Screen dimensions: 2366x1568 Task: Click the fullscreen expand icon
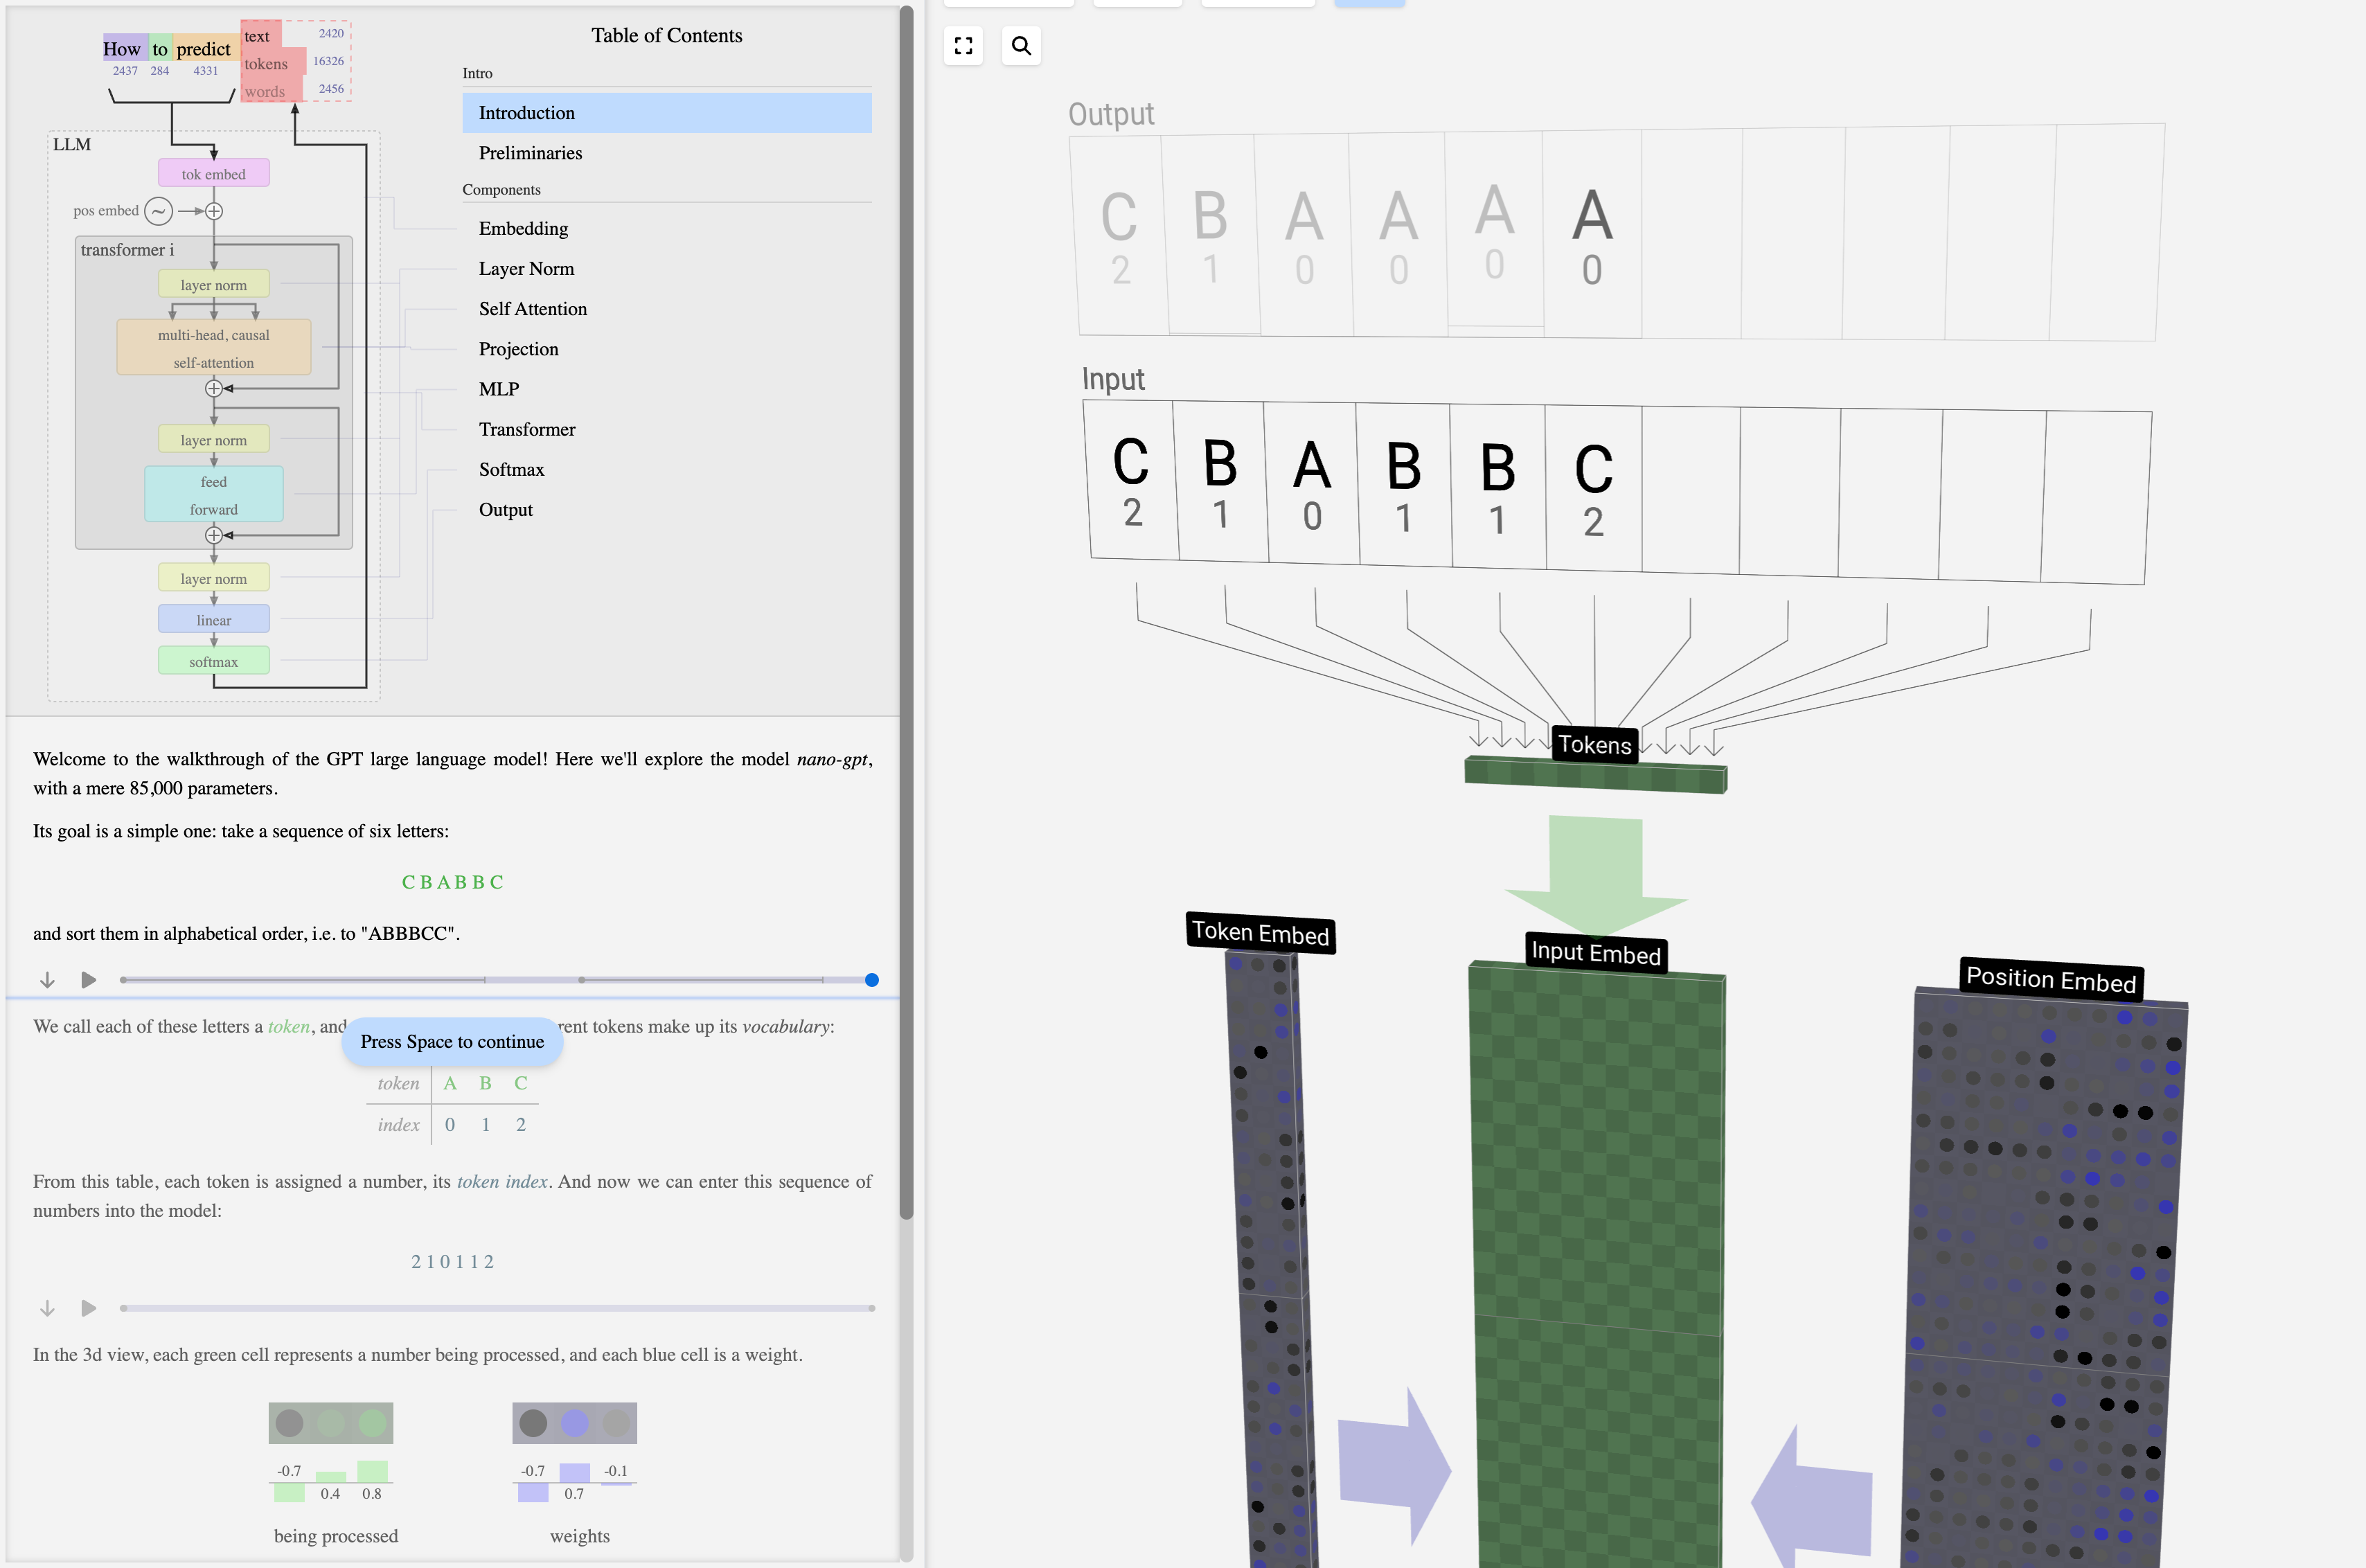[963, 46]
